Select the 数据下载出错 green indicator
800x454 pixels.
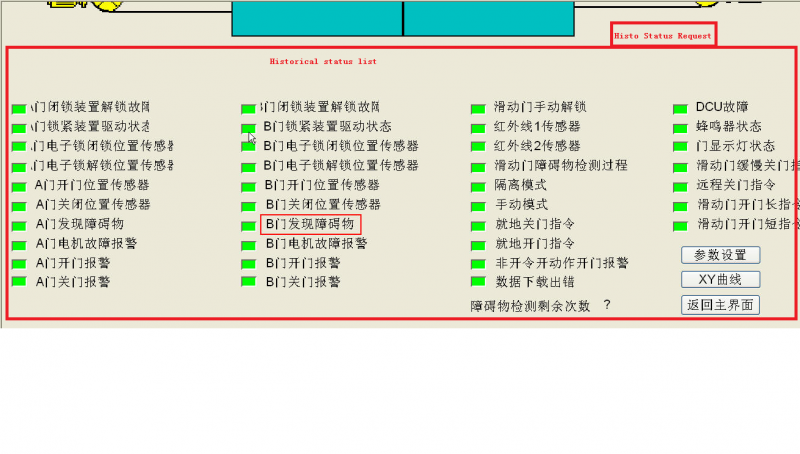[x=478, y=282]
